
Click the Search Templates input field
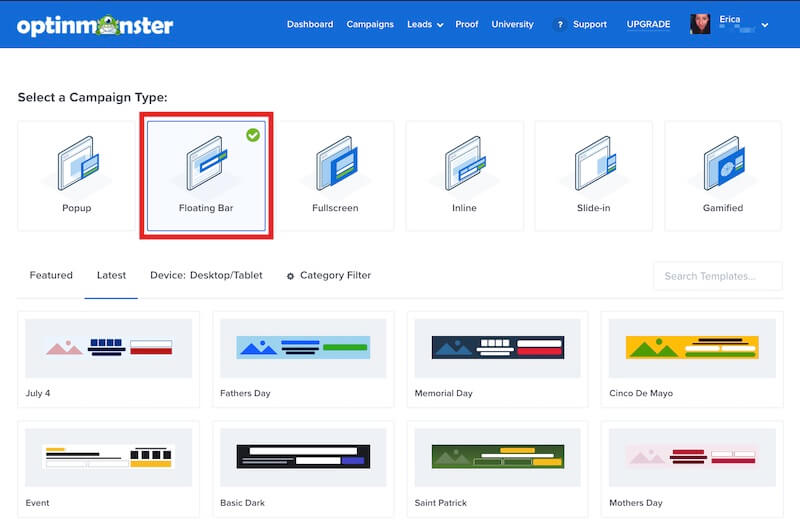[717, 276]
